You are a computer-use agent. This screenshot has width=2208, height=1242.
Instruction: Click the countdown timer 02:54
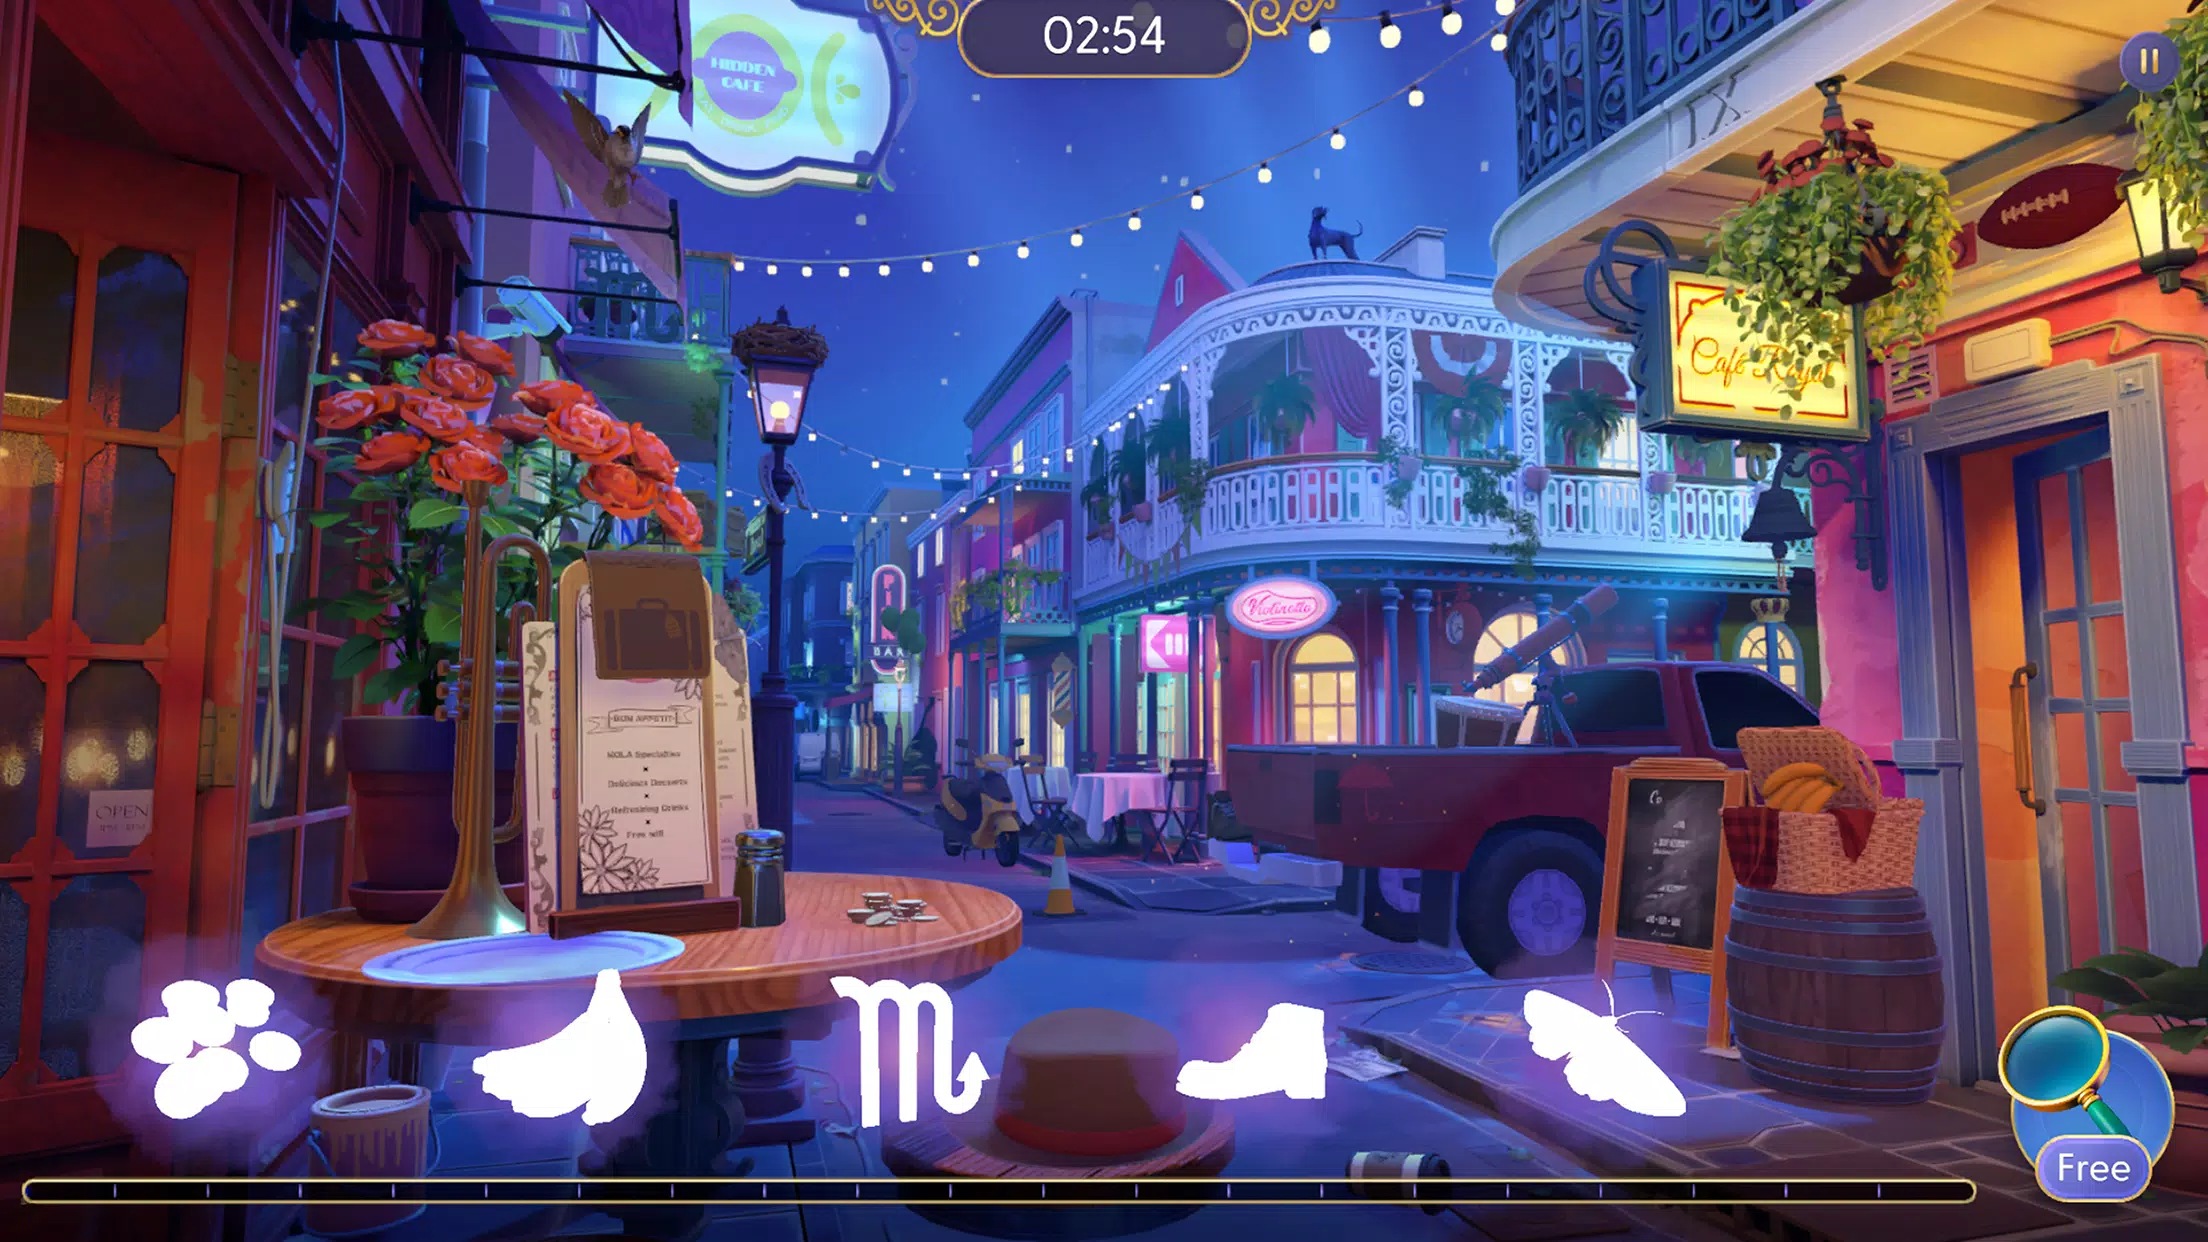[x=1104, y=36]
